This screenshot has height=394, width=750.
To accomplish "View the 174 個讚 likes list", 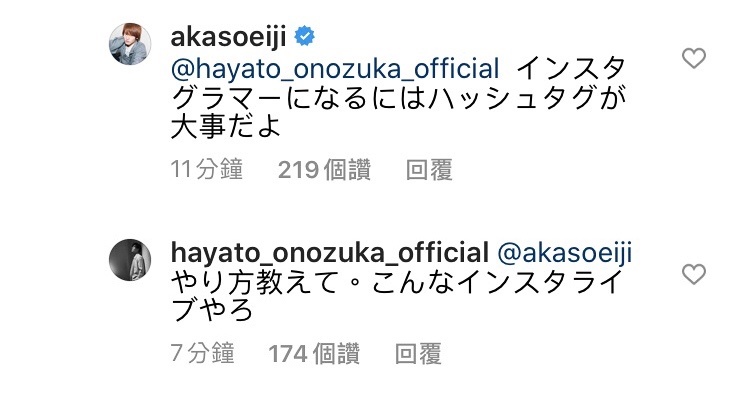I will (314, 354).
